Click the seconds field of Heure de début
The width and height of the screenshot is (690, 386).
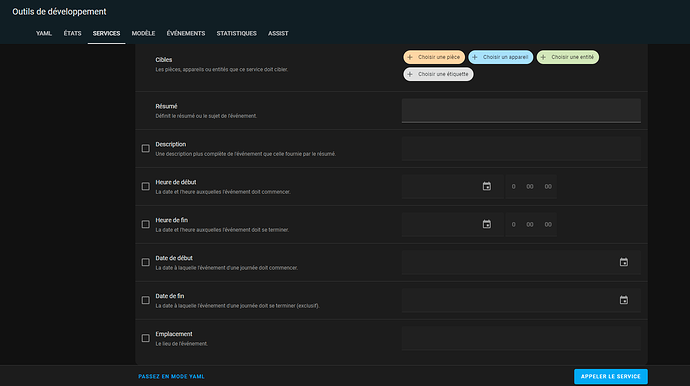[548, 187]
